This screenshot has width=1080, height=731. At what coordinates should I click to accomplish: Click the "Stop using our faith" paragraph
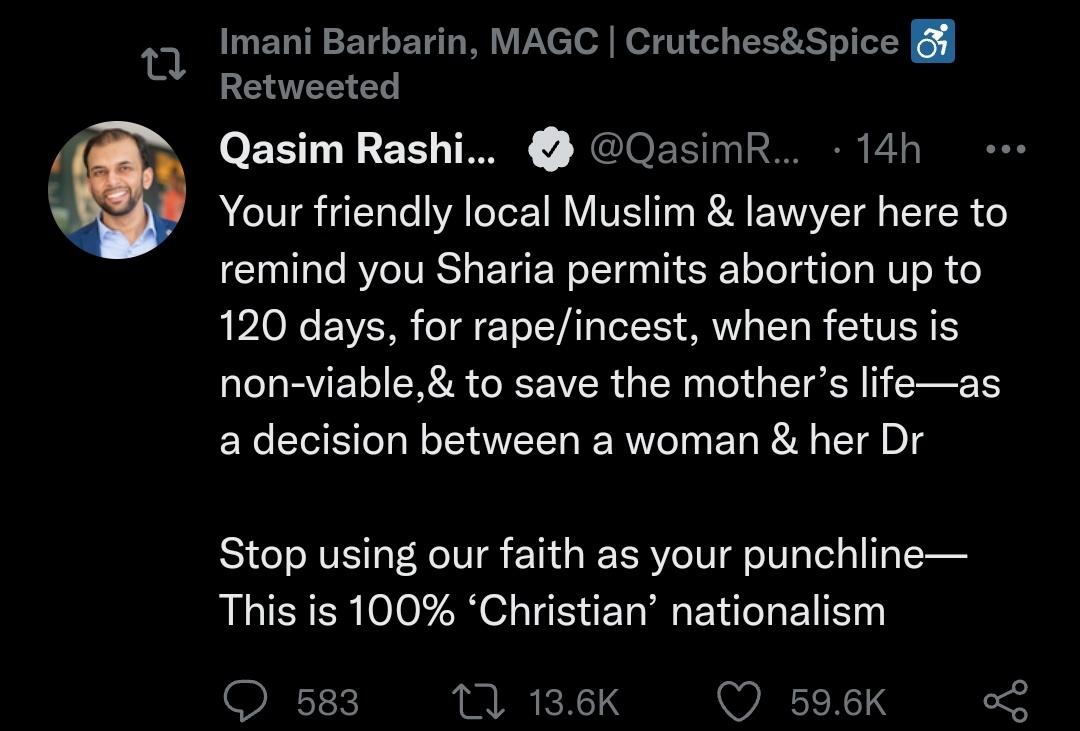pos(578,582)
